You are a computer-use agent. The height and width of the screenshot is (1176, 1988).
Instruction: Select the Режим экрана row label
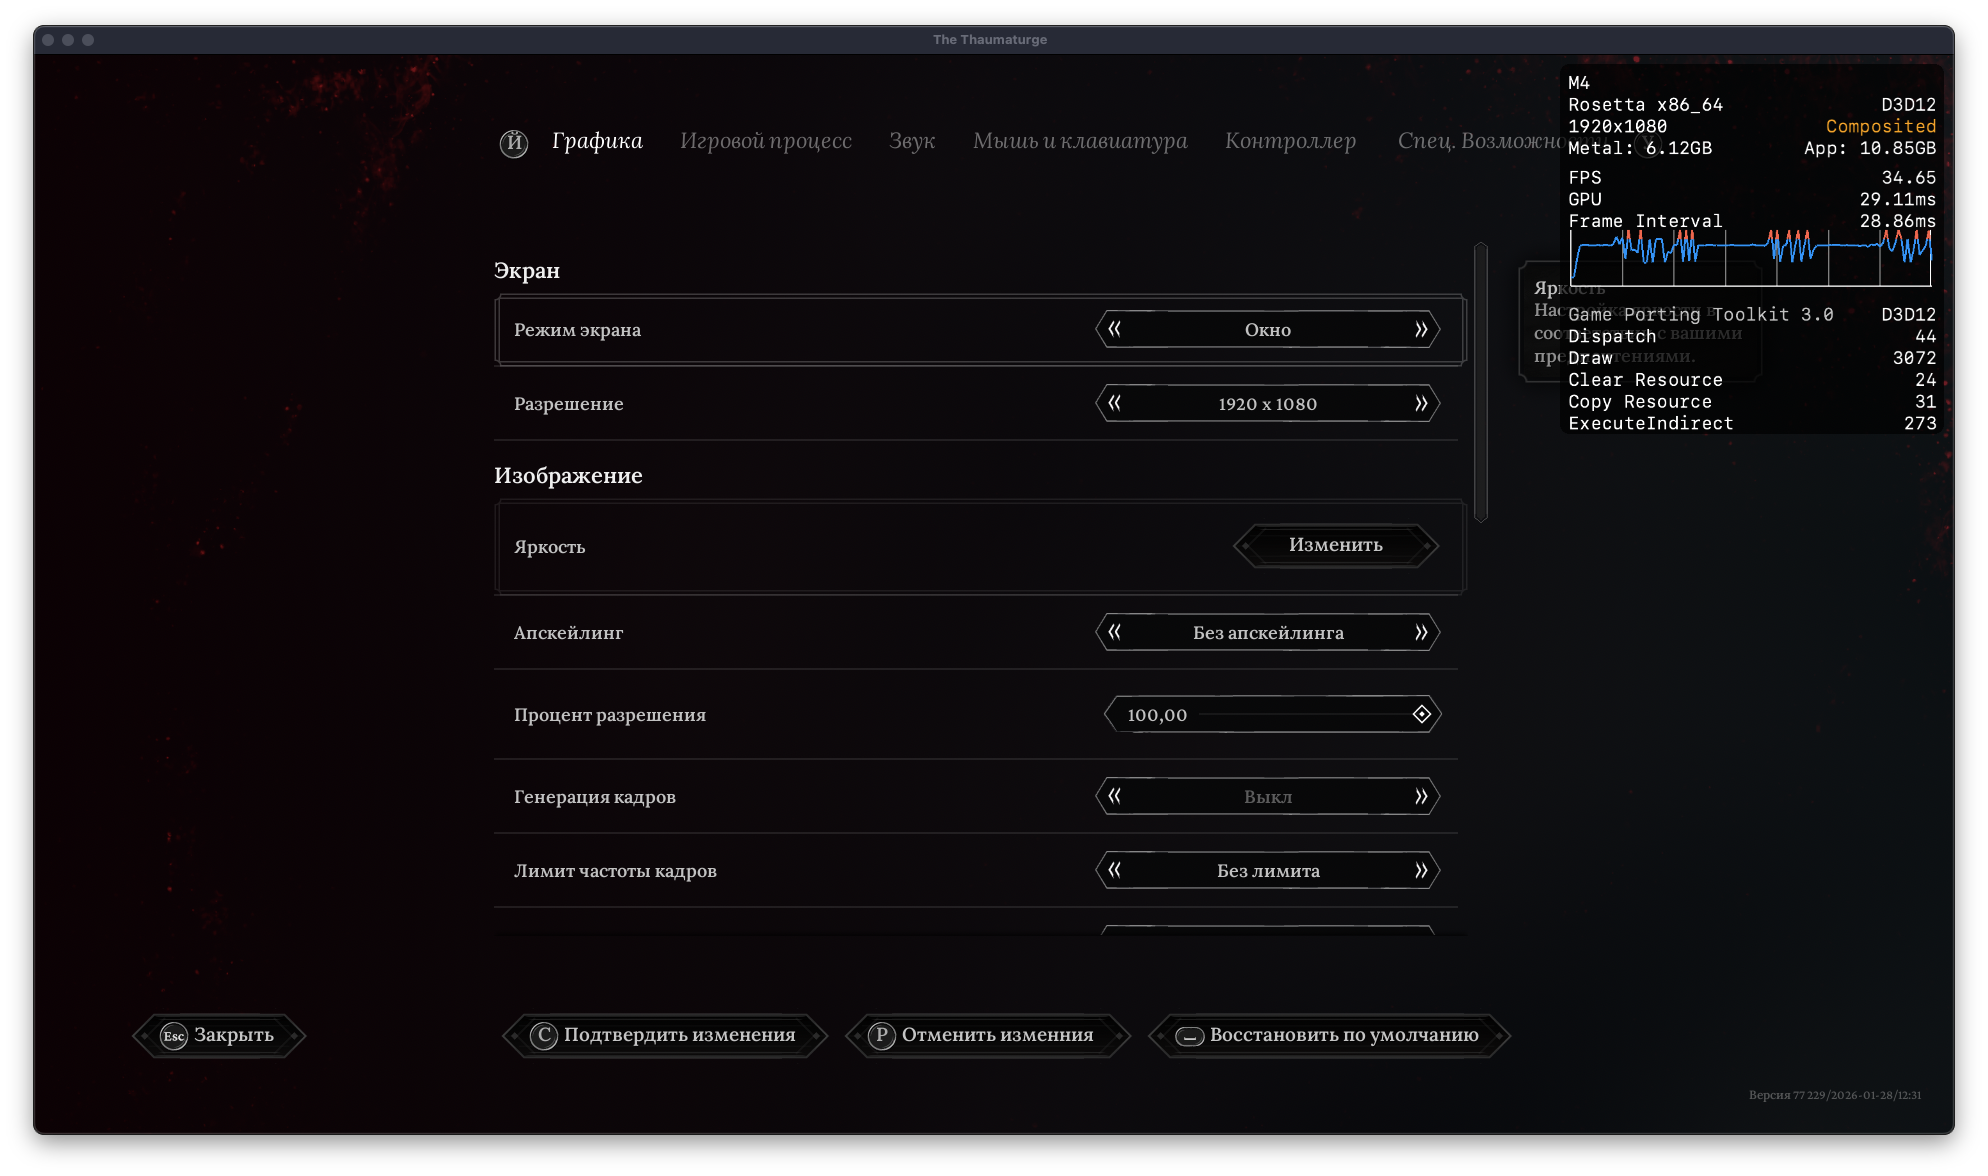click(577, 330)
